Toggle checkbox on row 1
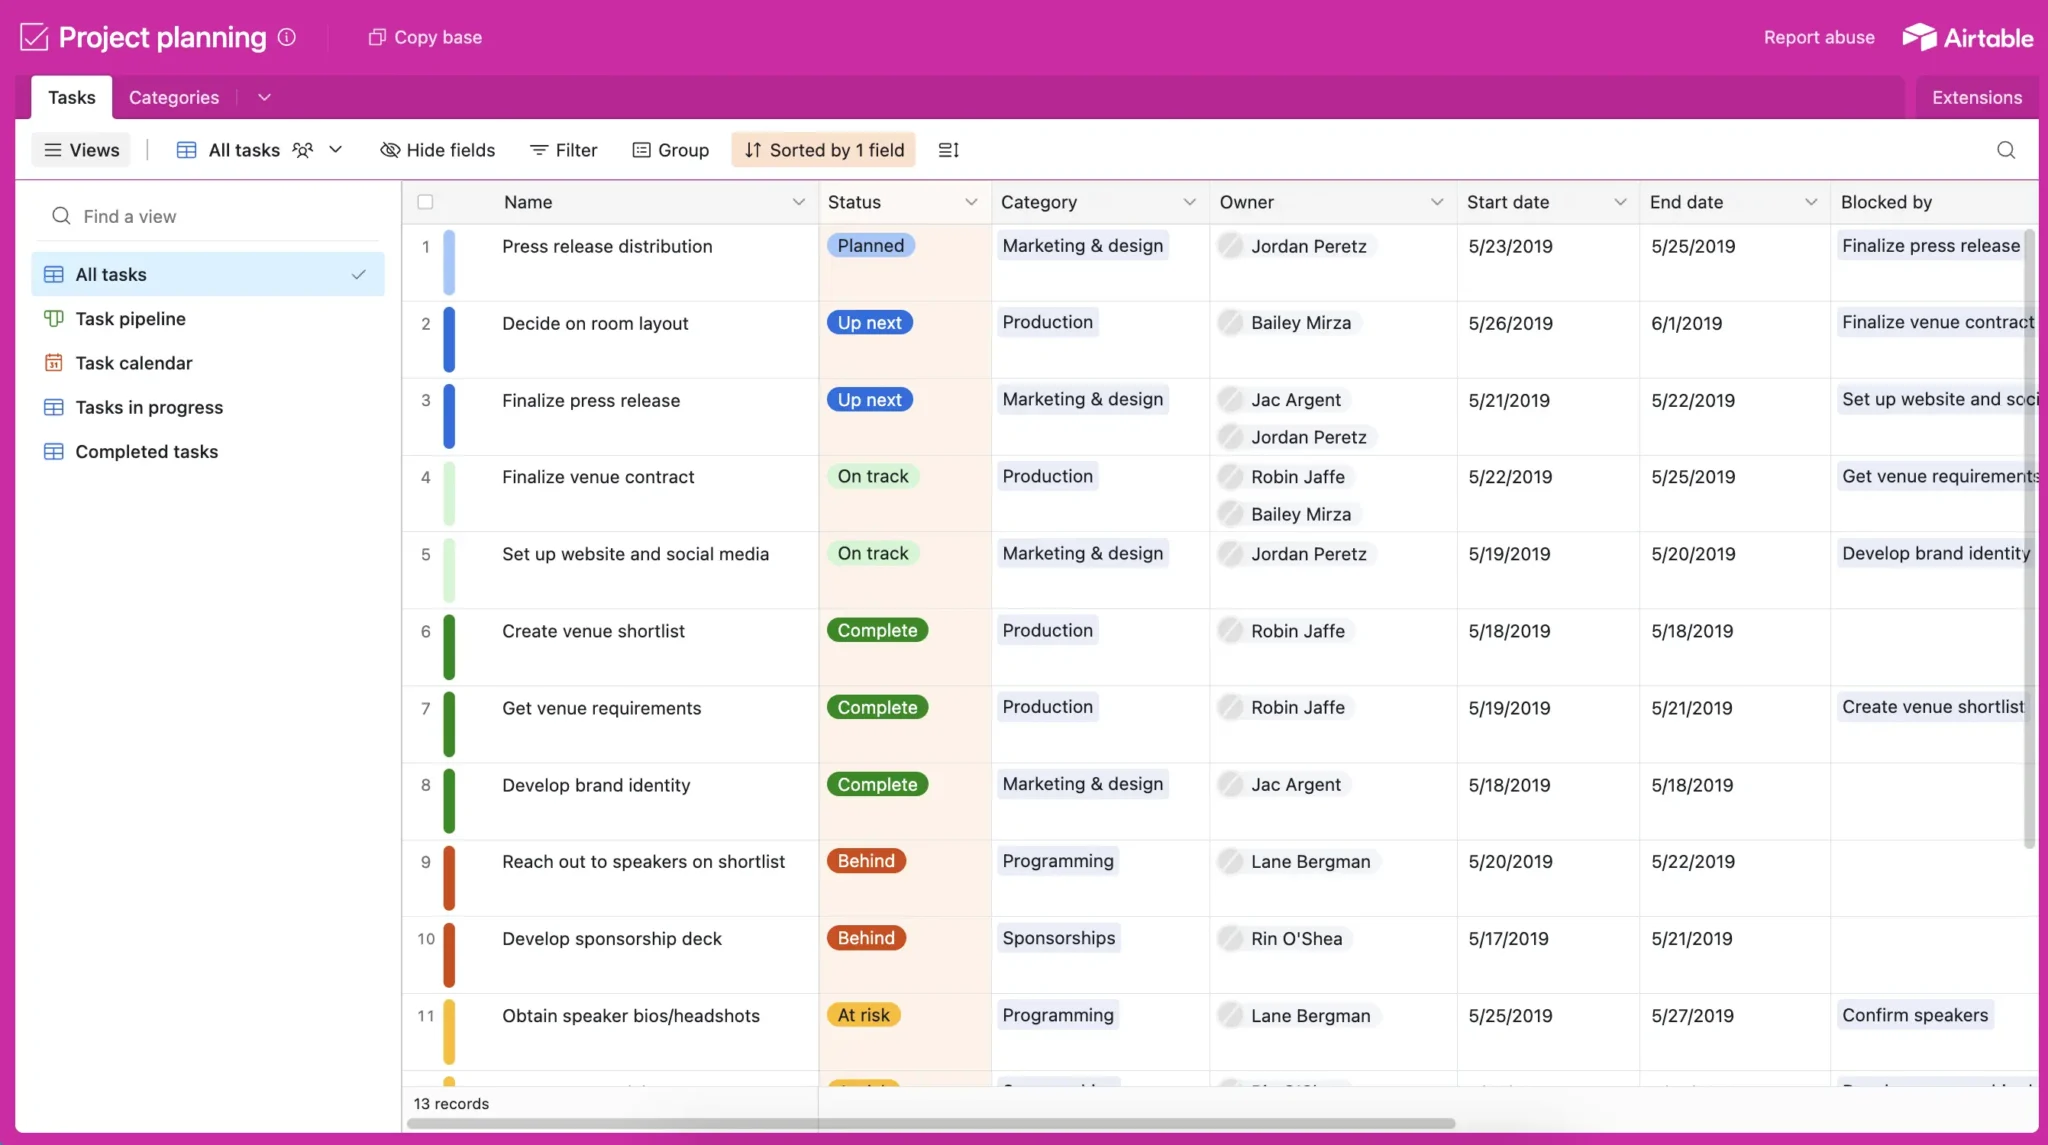This screenshot has width=2048, height=1145. (425, 246)
